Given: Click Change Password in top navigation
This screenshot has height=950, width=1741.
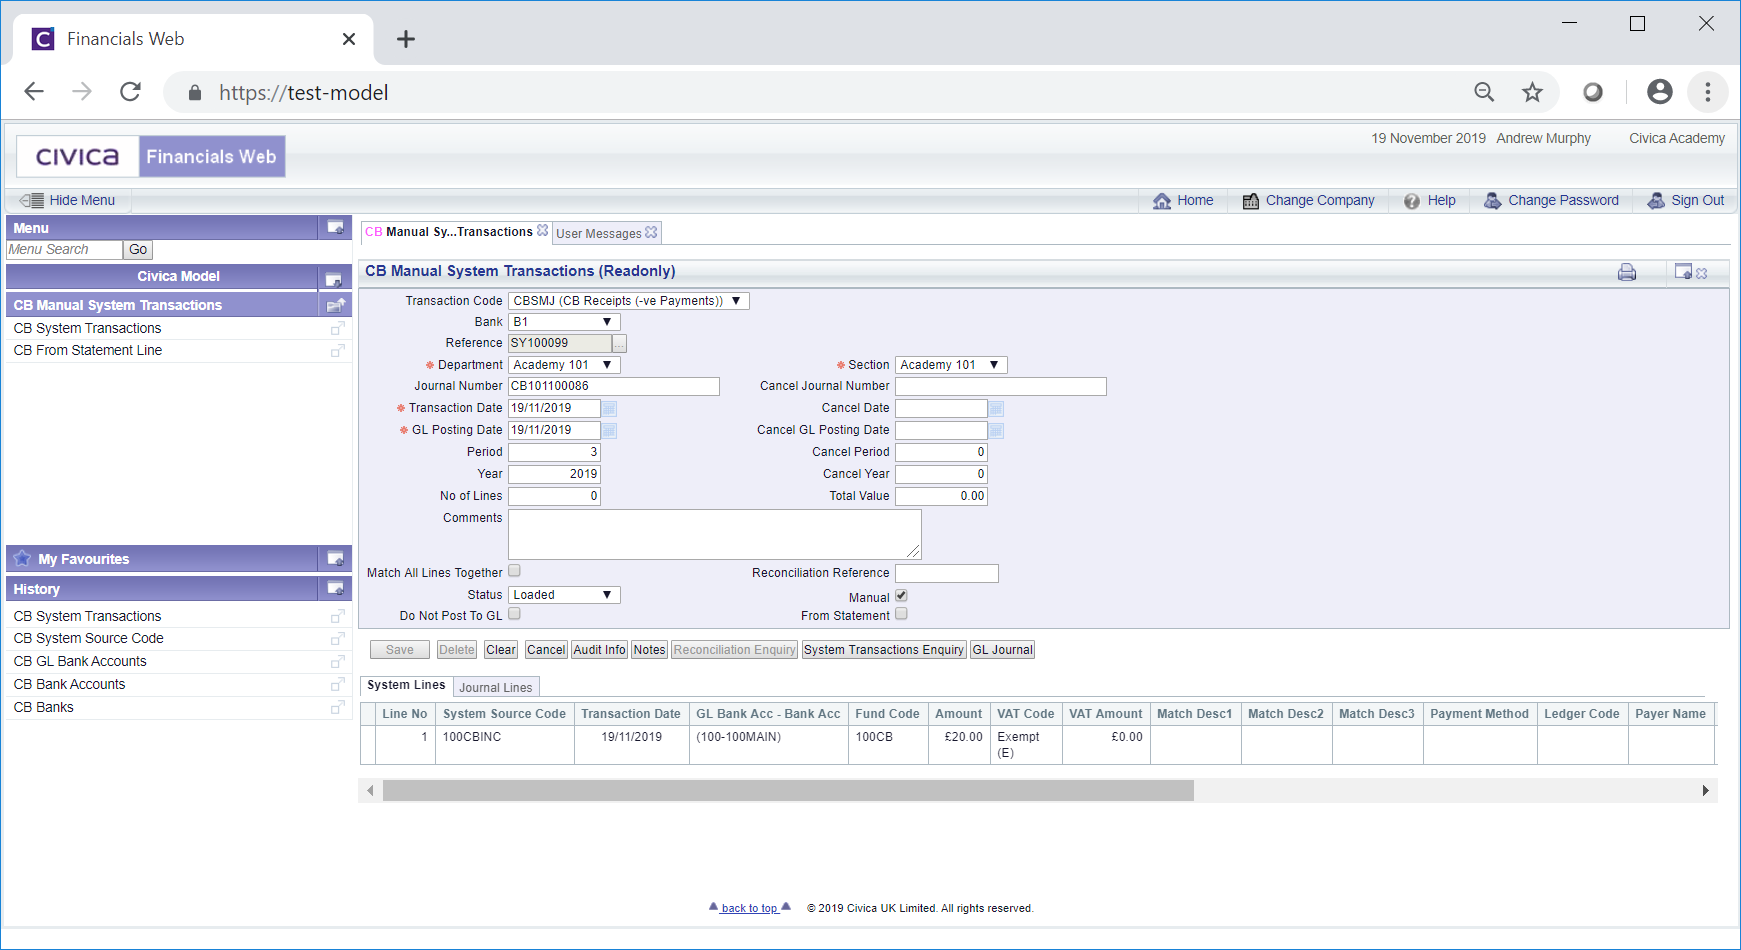Looking at the screenshot, I should [x=1551, y=200].
